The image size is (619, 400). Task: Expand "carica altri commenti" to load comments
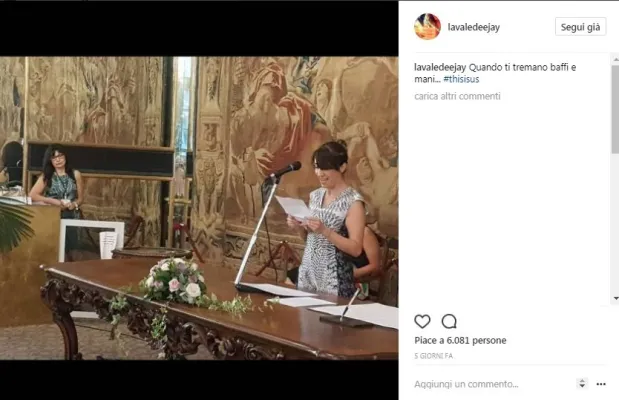457,96
